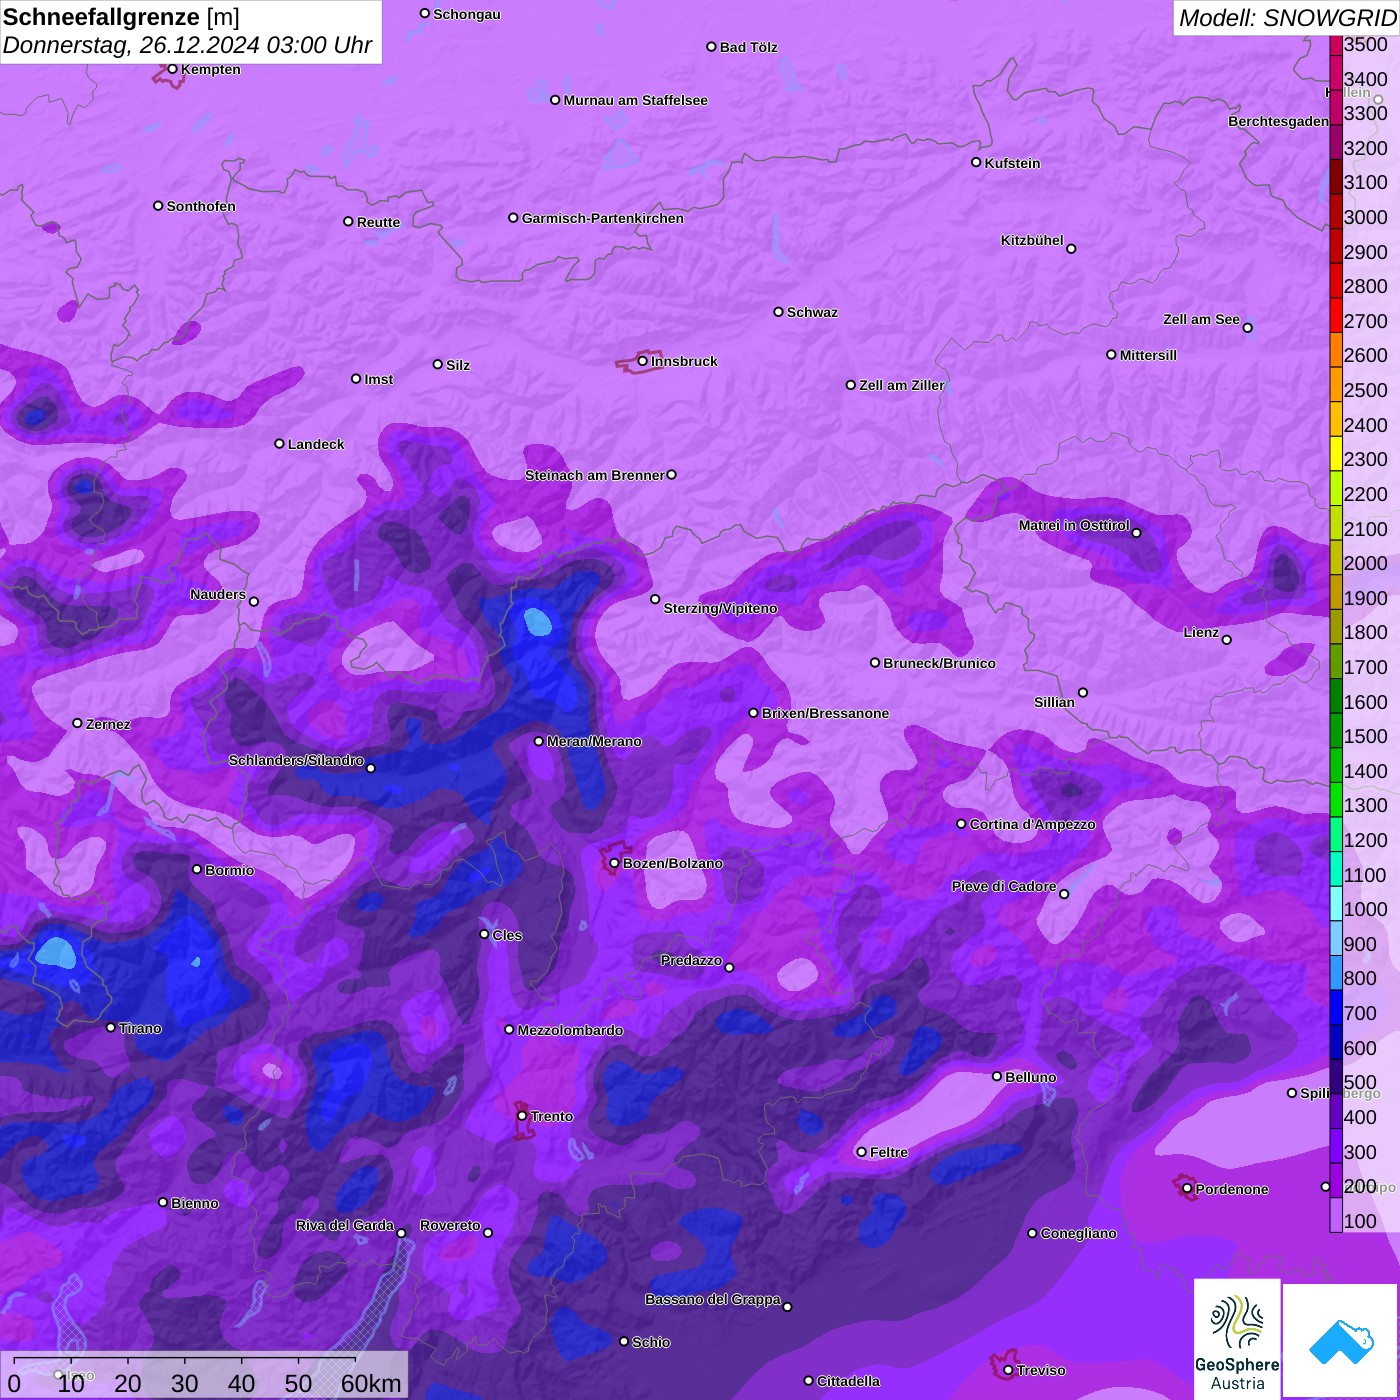
Task: Click the Feltre marker dot
Action: 862,1152
